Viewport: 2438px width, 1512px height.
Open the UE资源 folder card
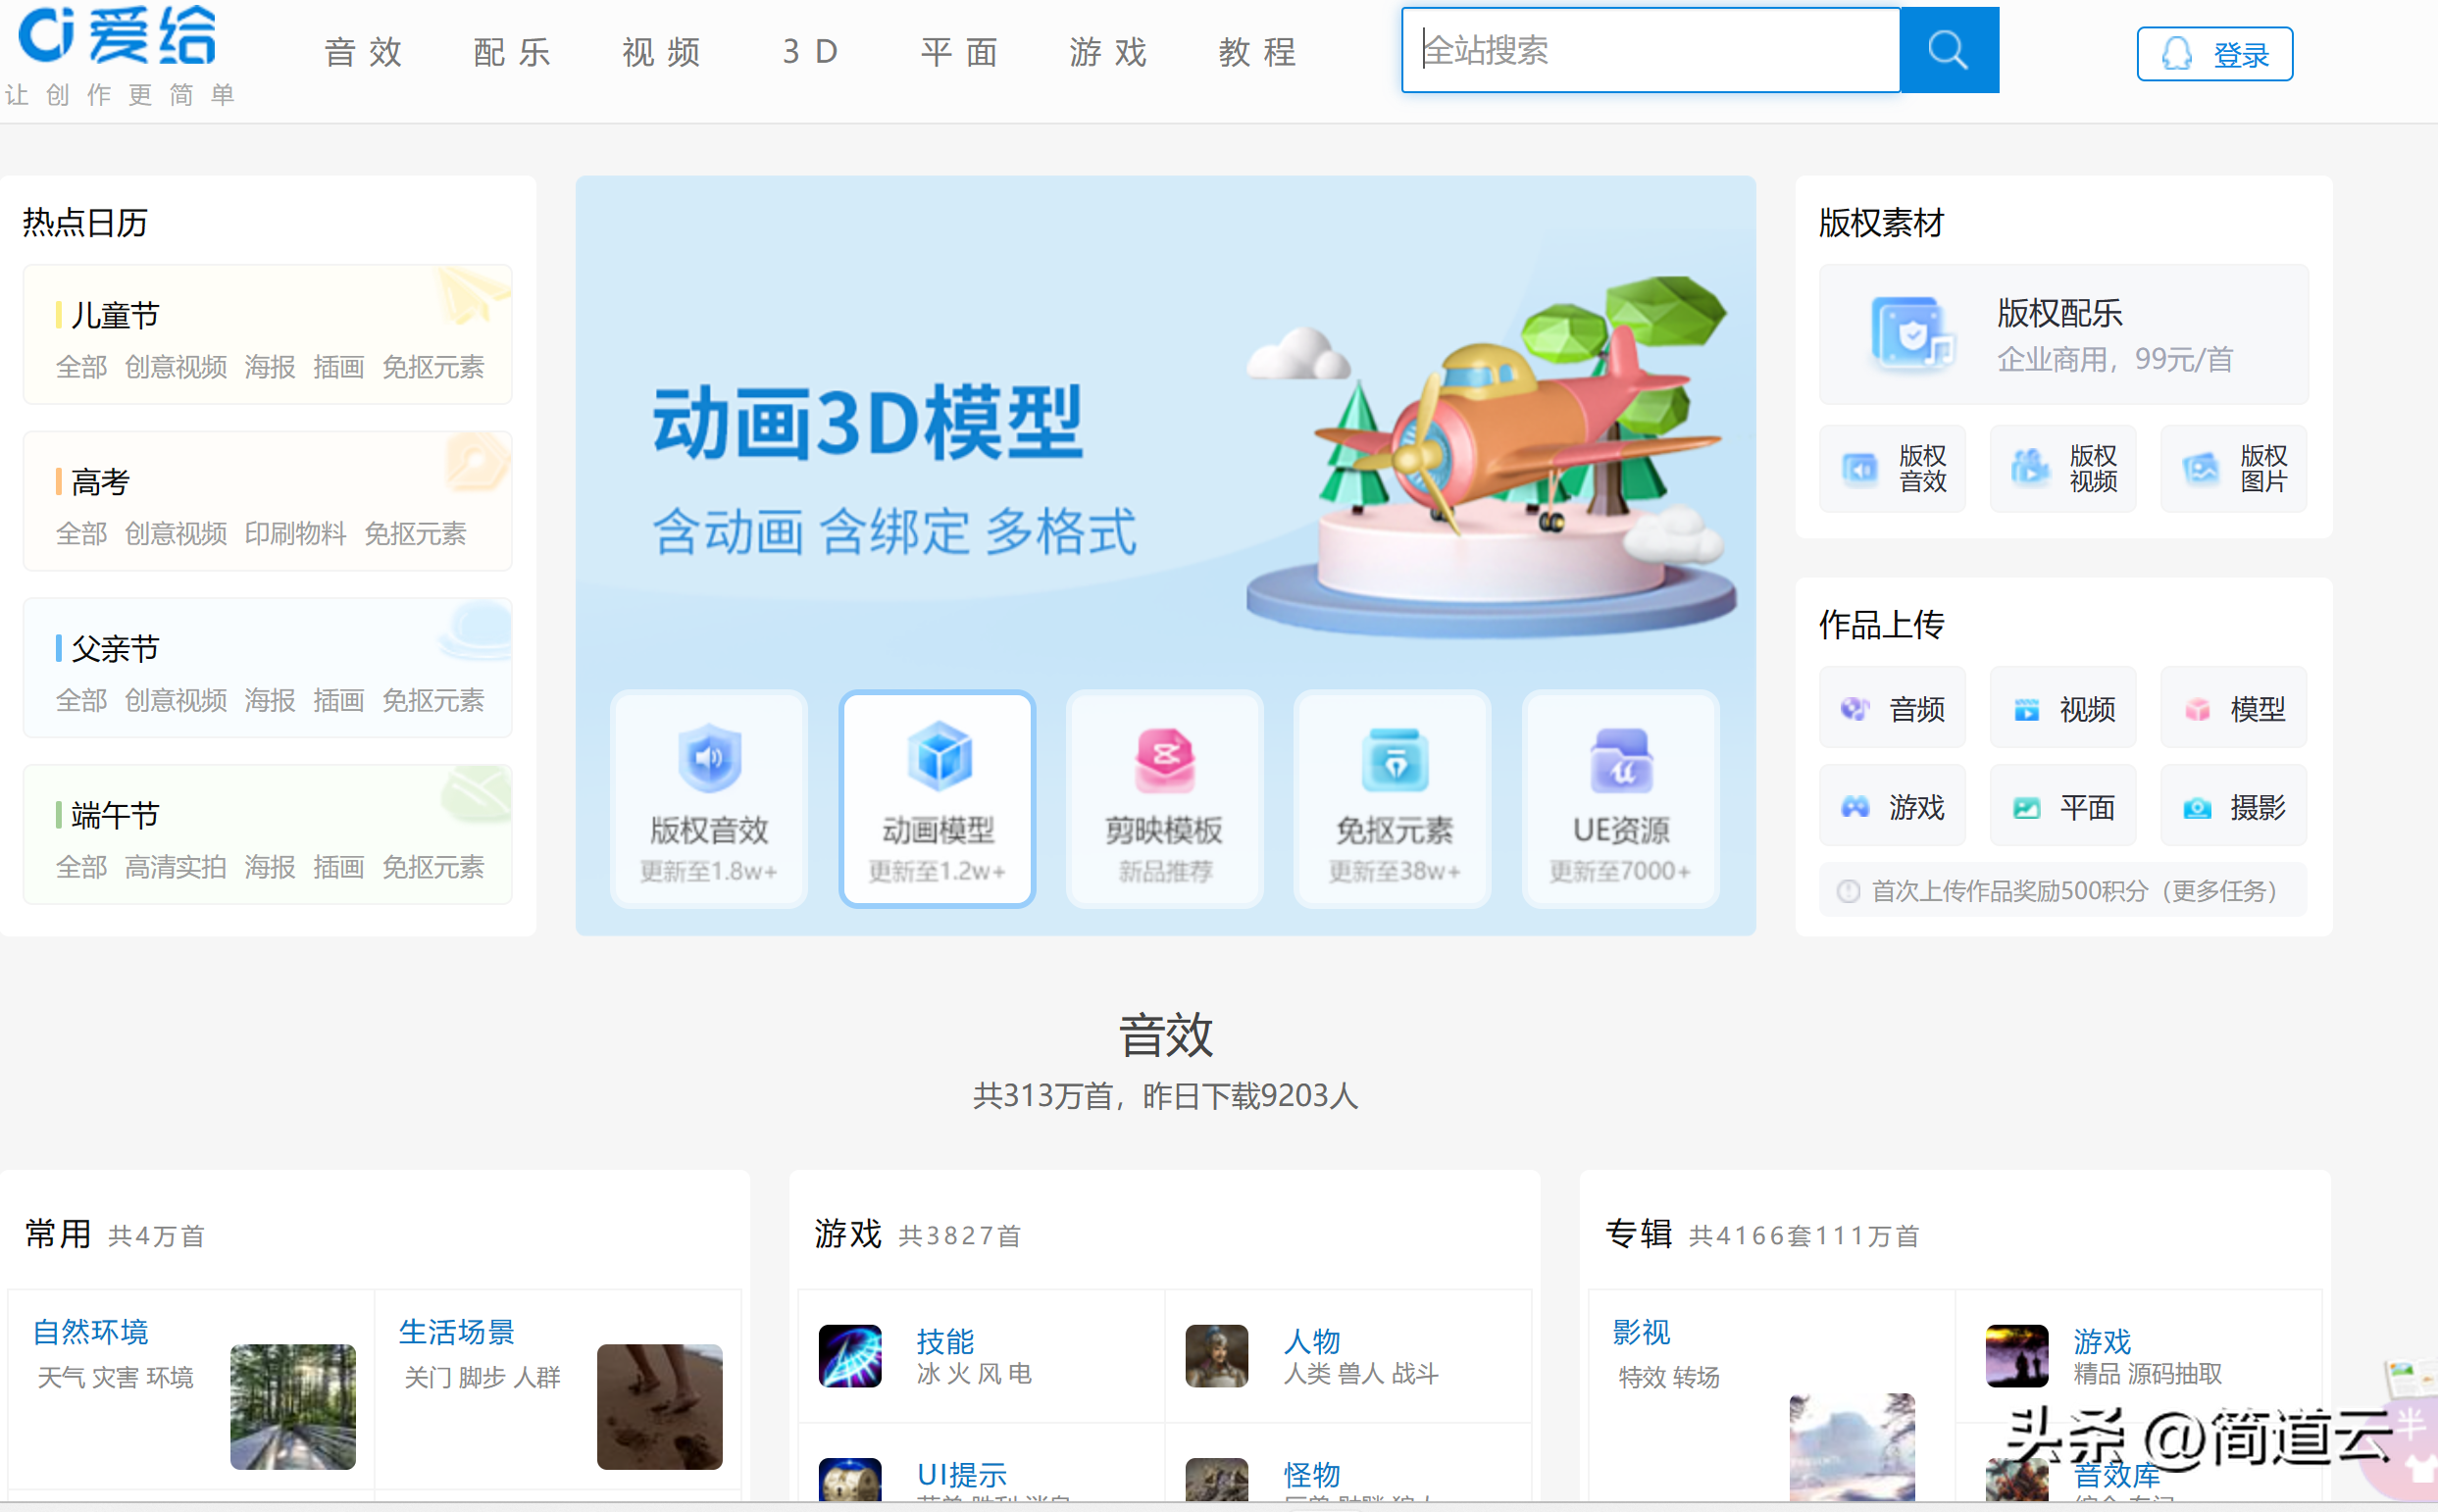pyautogui.click(x=1620, y=800)
